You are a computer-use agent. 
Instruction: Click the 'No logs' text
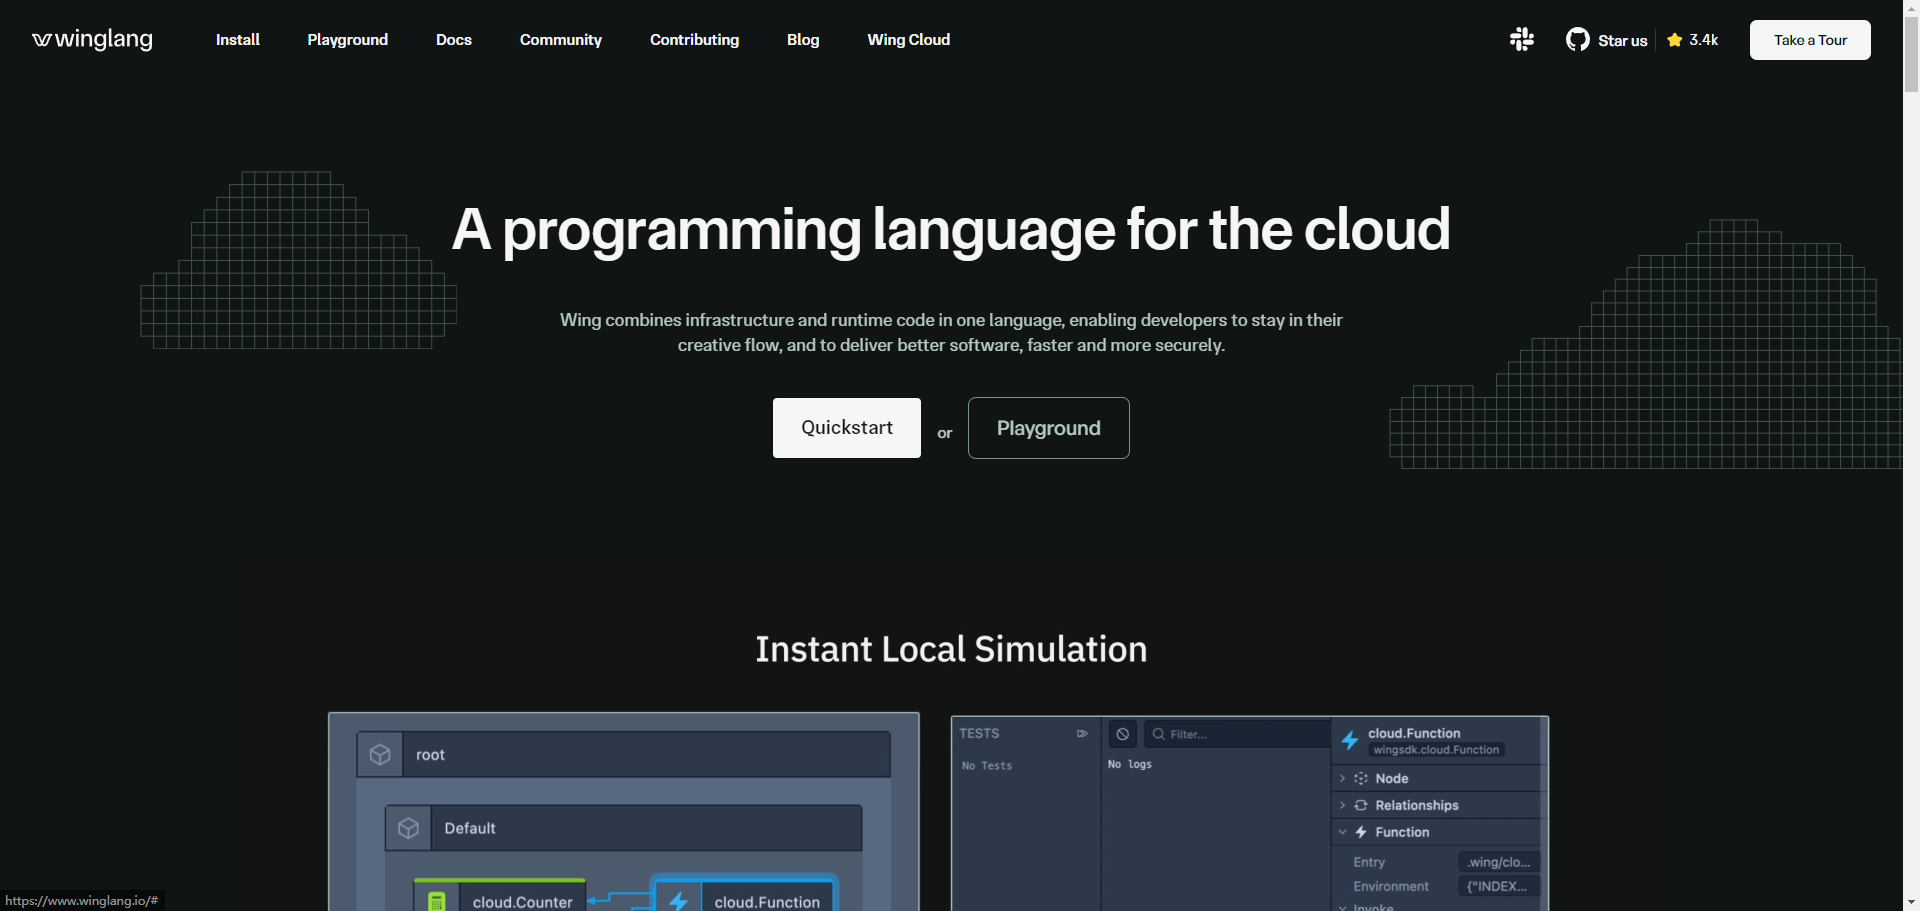point(1130,764)
